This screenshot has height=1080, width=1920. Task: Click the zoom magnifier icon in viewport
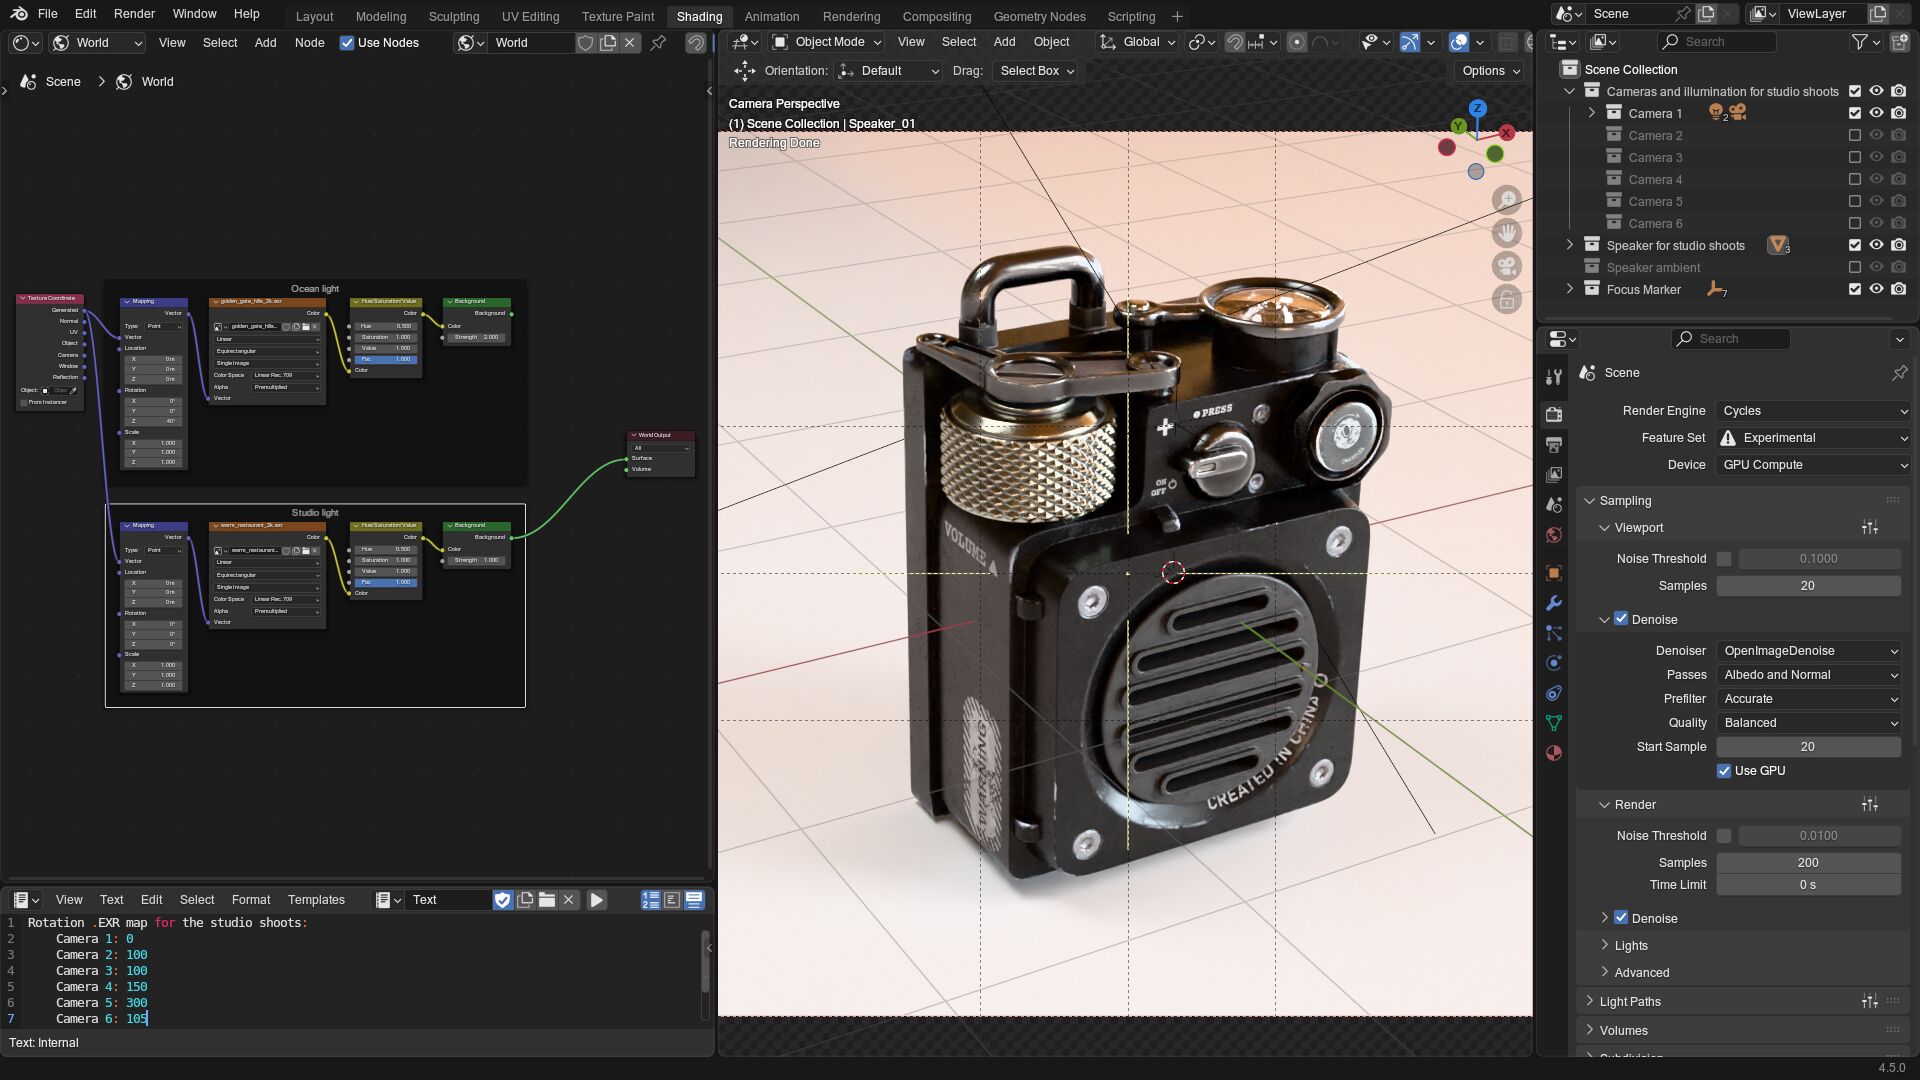(1506, 200)
